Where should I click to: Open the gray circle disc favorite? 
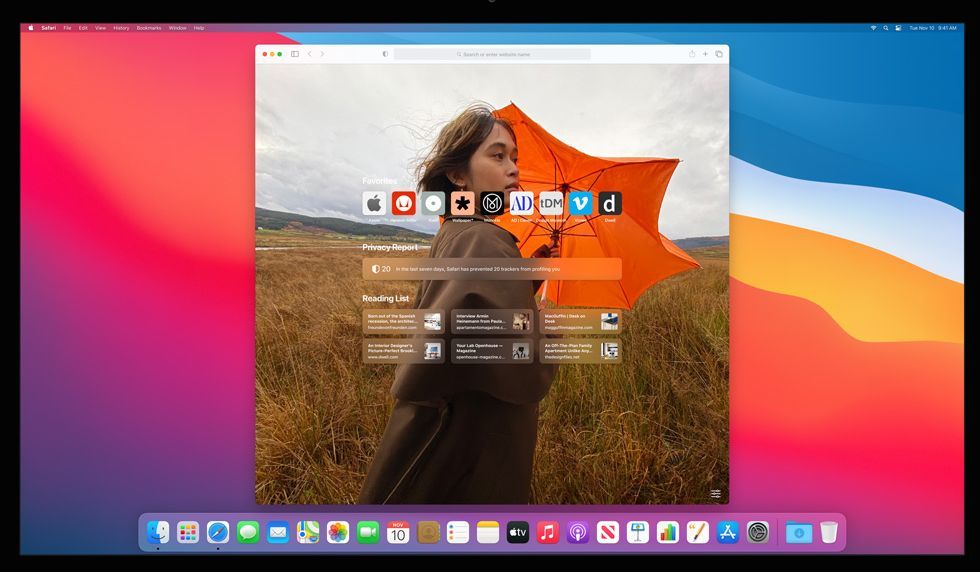coord(433,203)
